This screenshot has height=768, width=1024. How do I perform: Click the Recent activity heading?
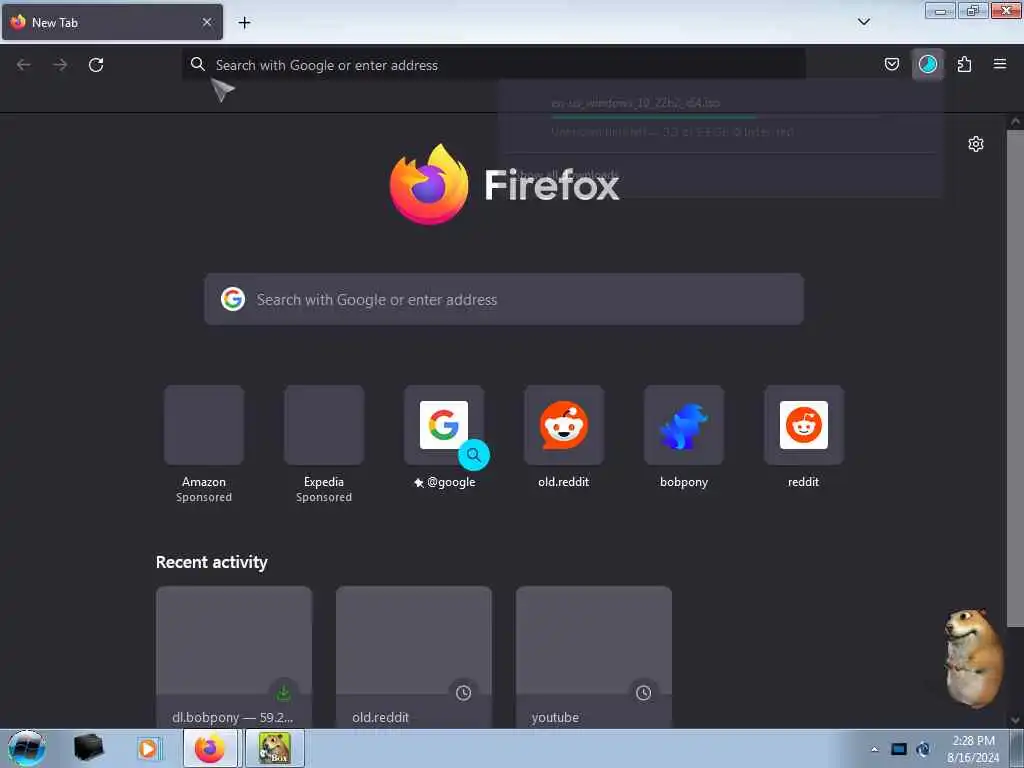(212, 562)
